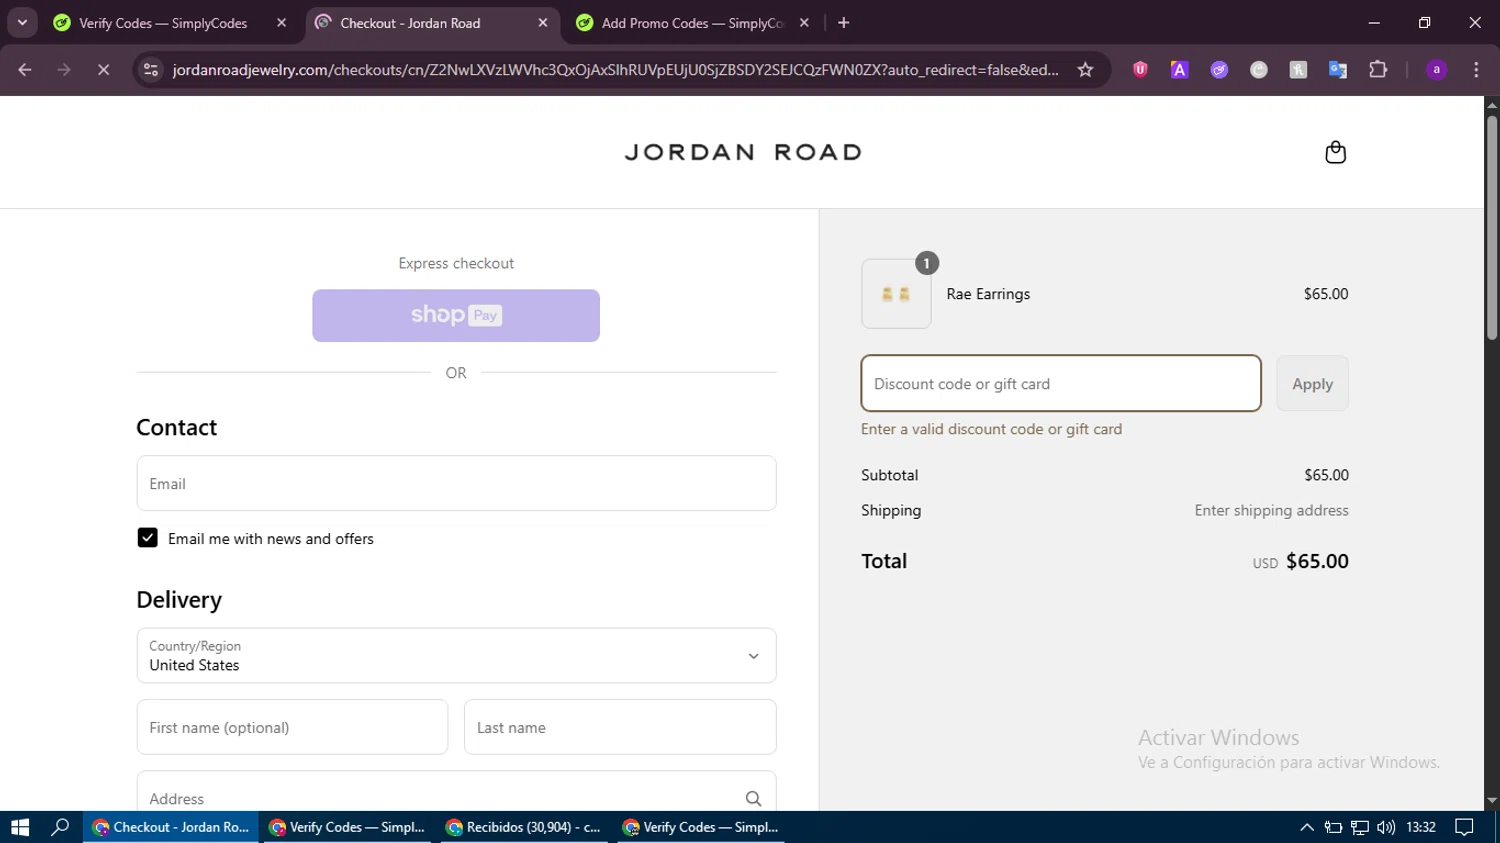Open the red shield U extension
This screenshot has height=843, width=1500.
[x=1140, y=70]
